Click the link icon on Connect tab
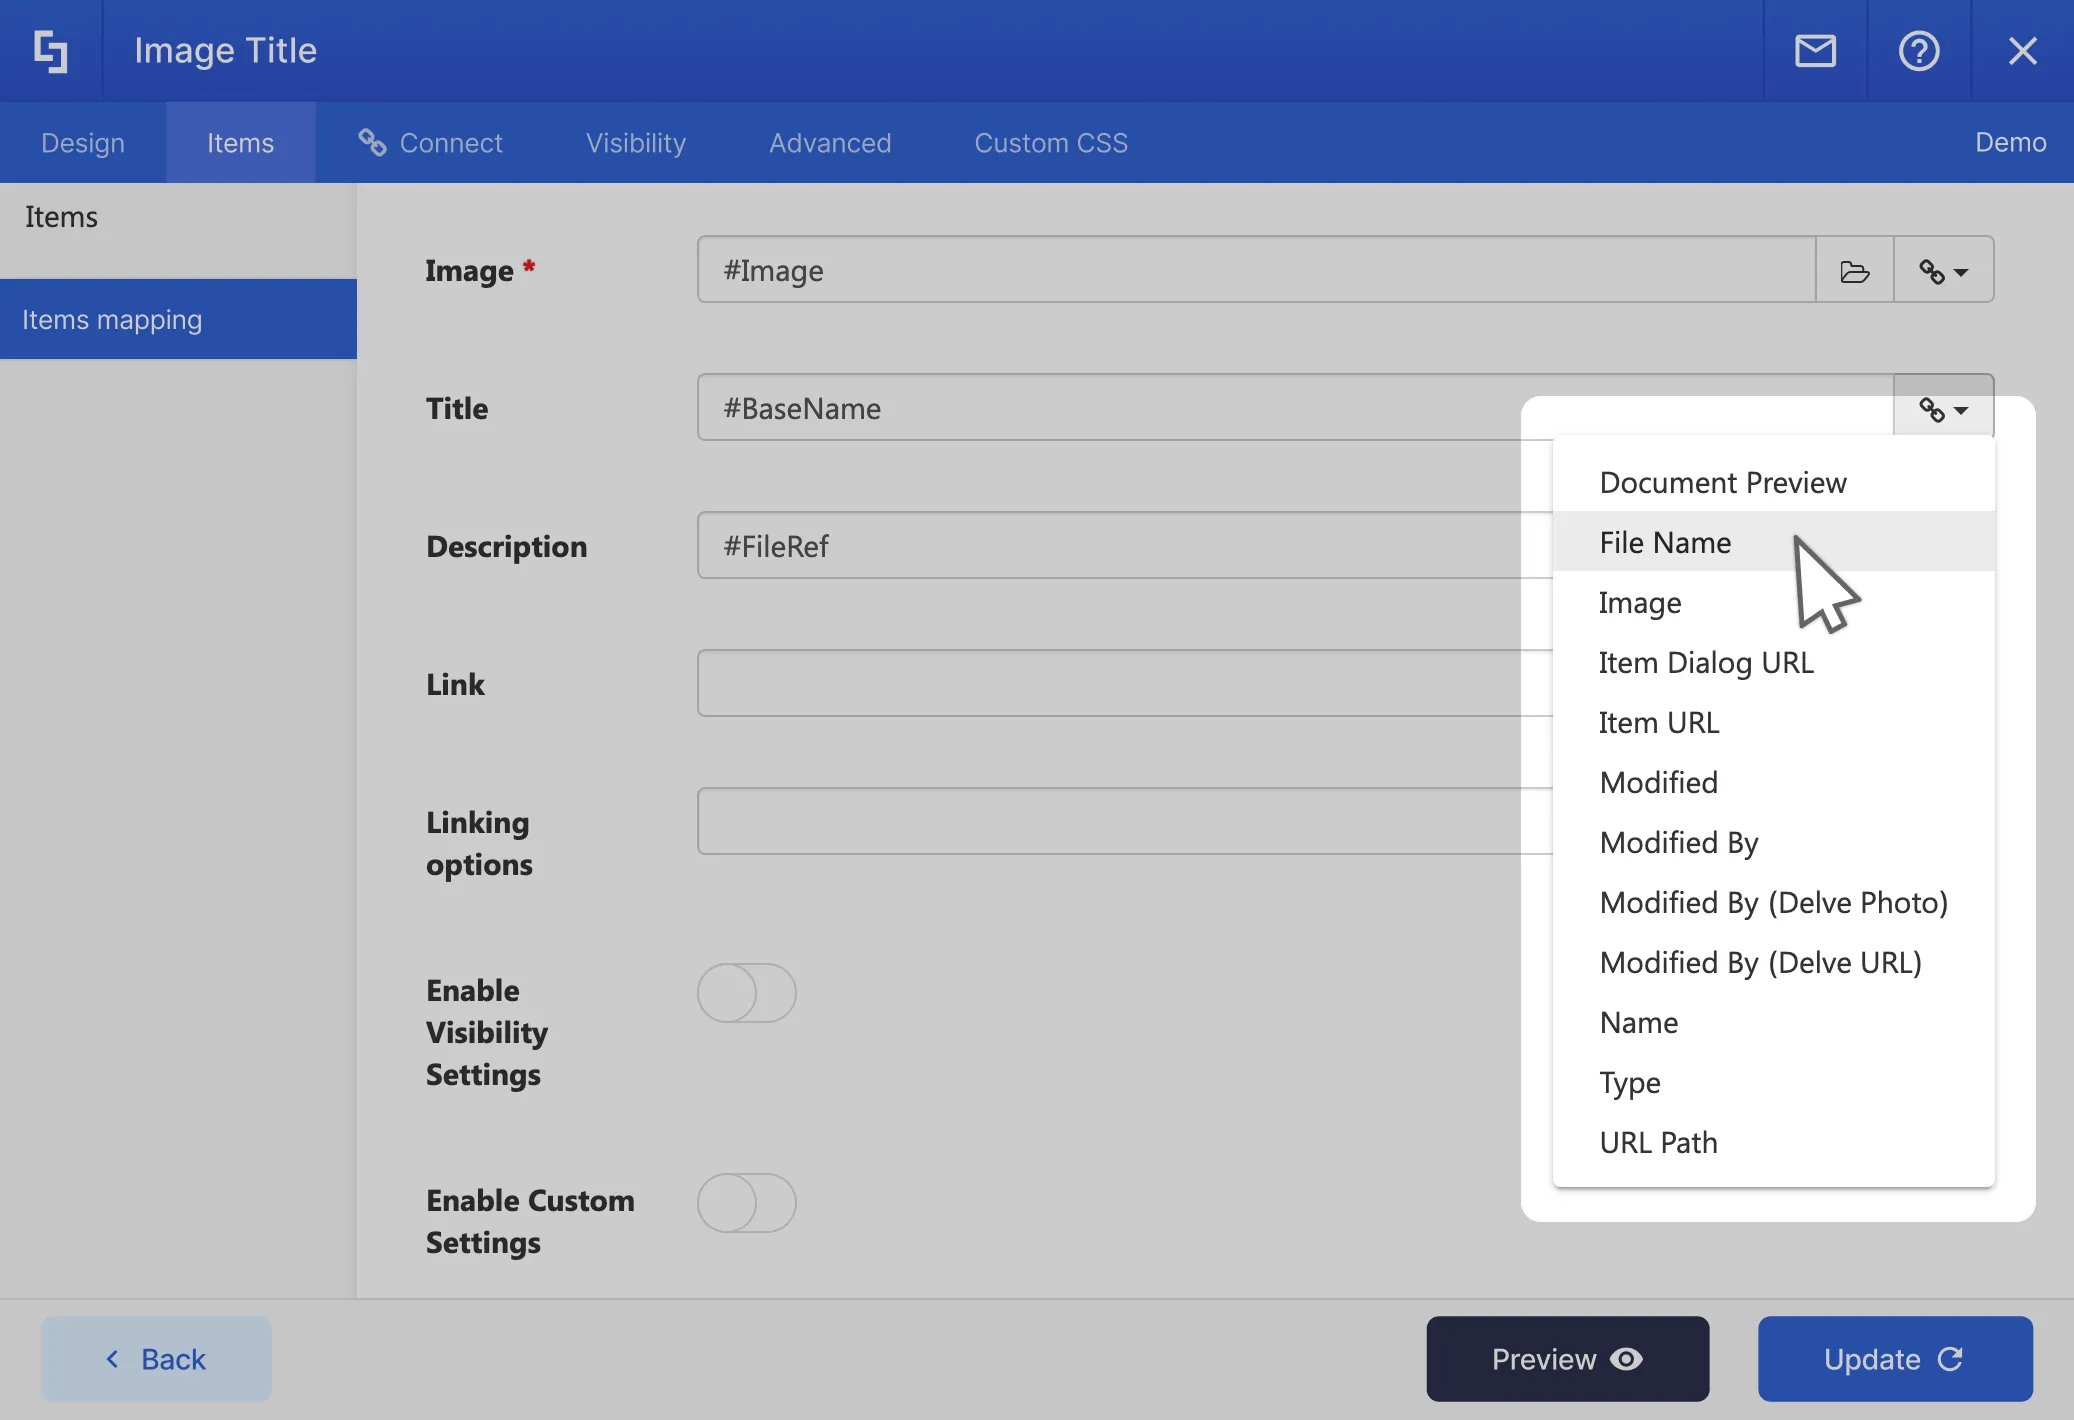 (x=372, y=143)
